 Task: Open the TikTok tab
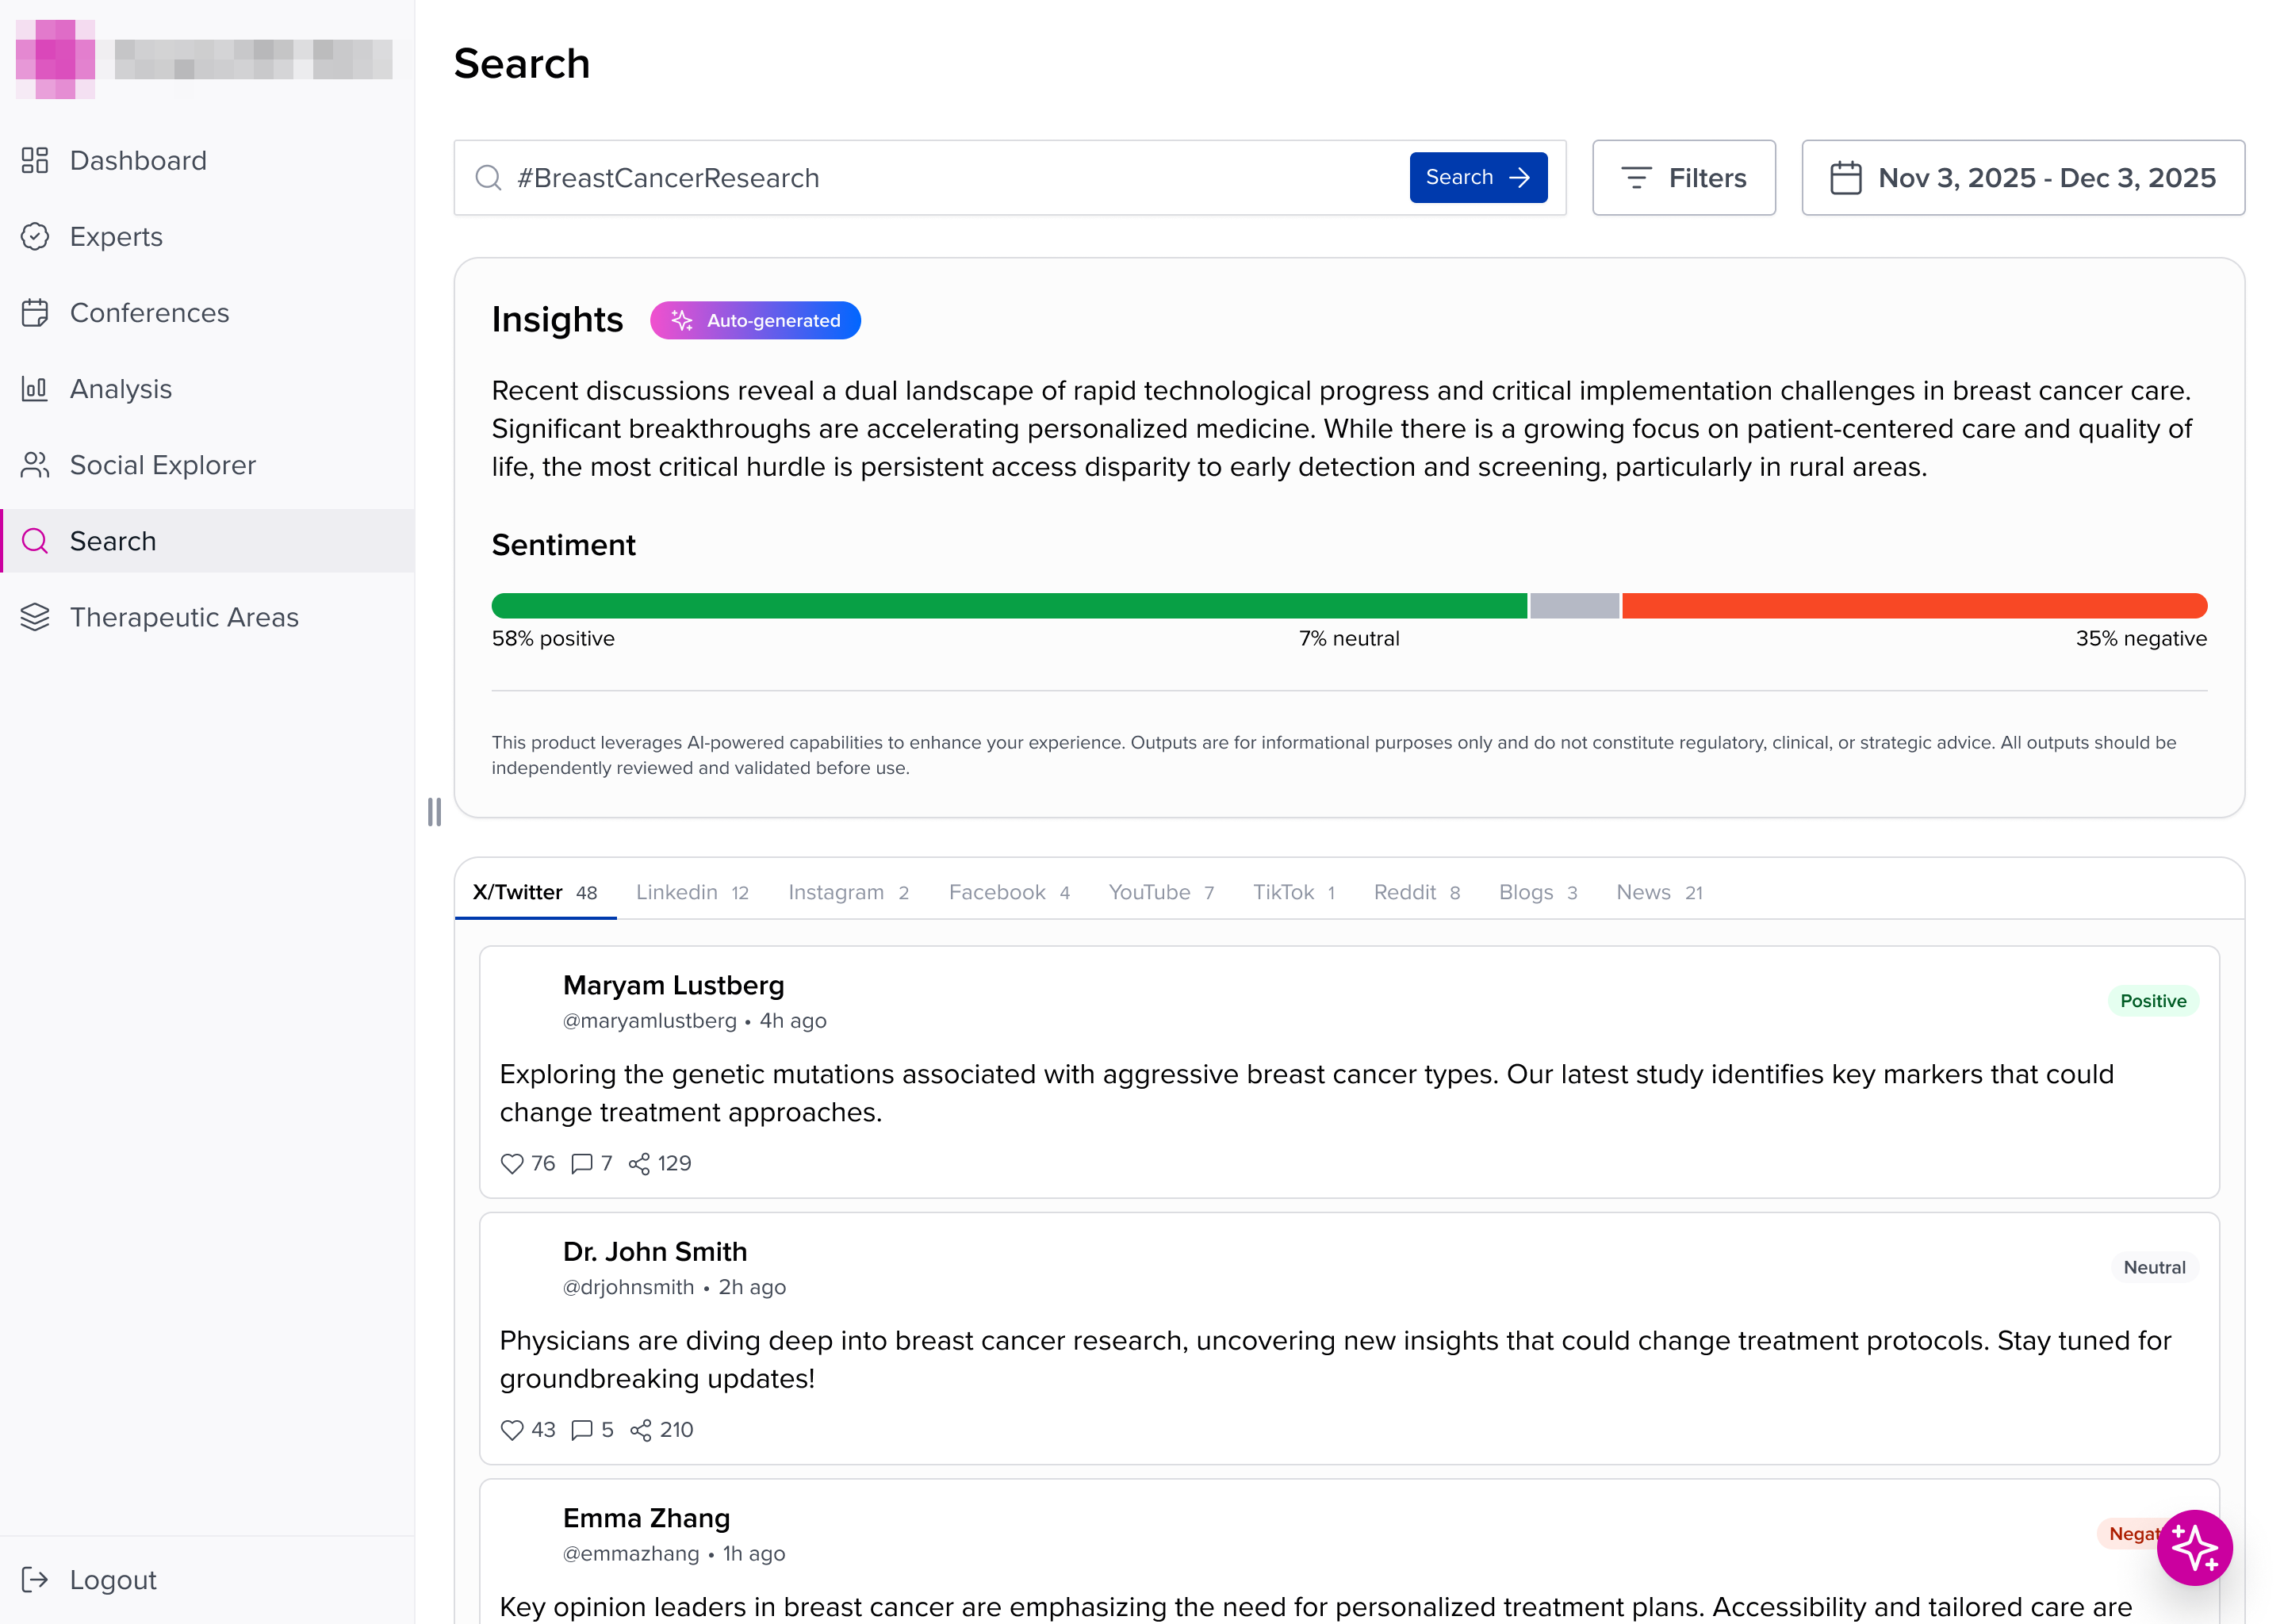click(x=1294, y=892)
